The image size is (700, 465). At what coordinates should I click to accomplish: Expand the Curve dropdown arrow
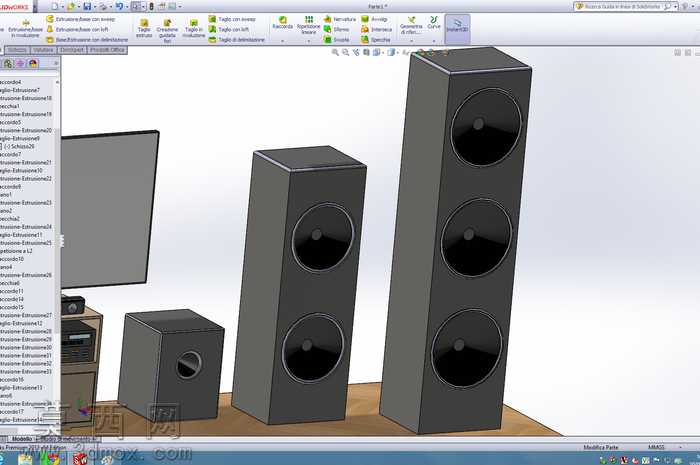click(x=433, y=41)
